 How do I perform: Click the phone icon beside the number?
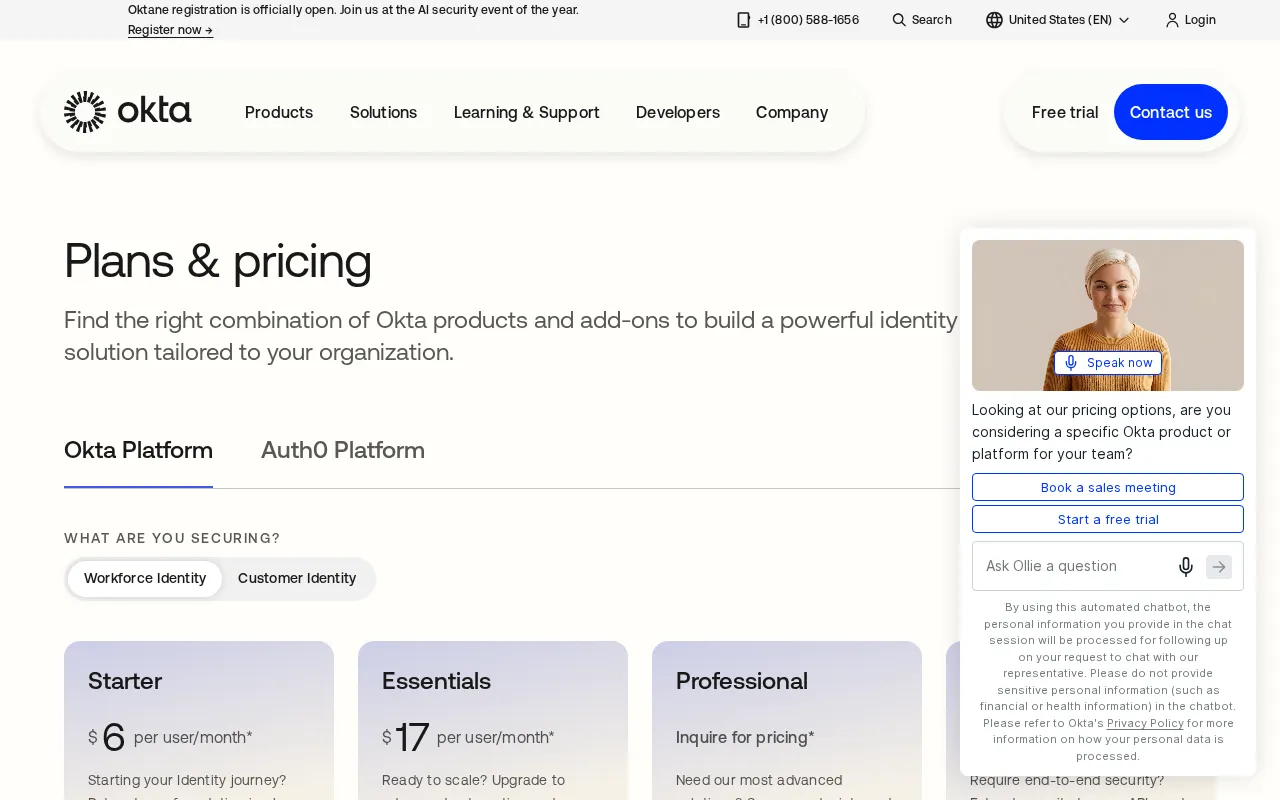tap(743, 20)
